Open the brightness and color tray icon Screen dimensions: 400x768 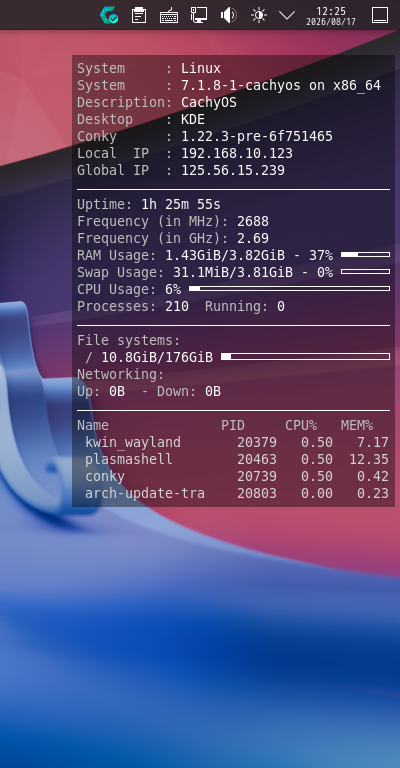259,15
